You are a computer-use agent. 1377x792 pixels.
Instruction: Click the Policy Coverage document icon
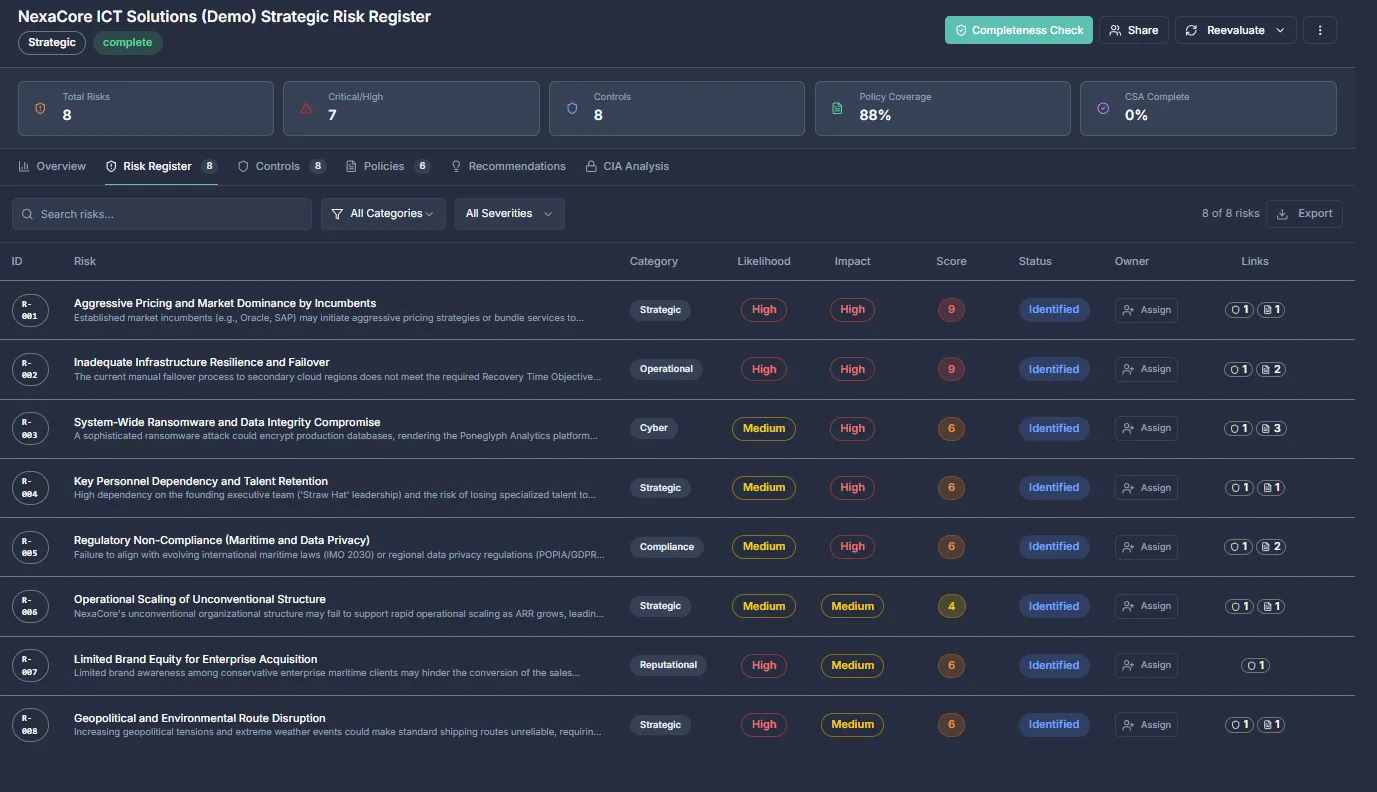[x=837, y=108]
